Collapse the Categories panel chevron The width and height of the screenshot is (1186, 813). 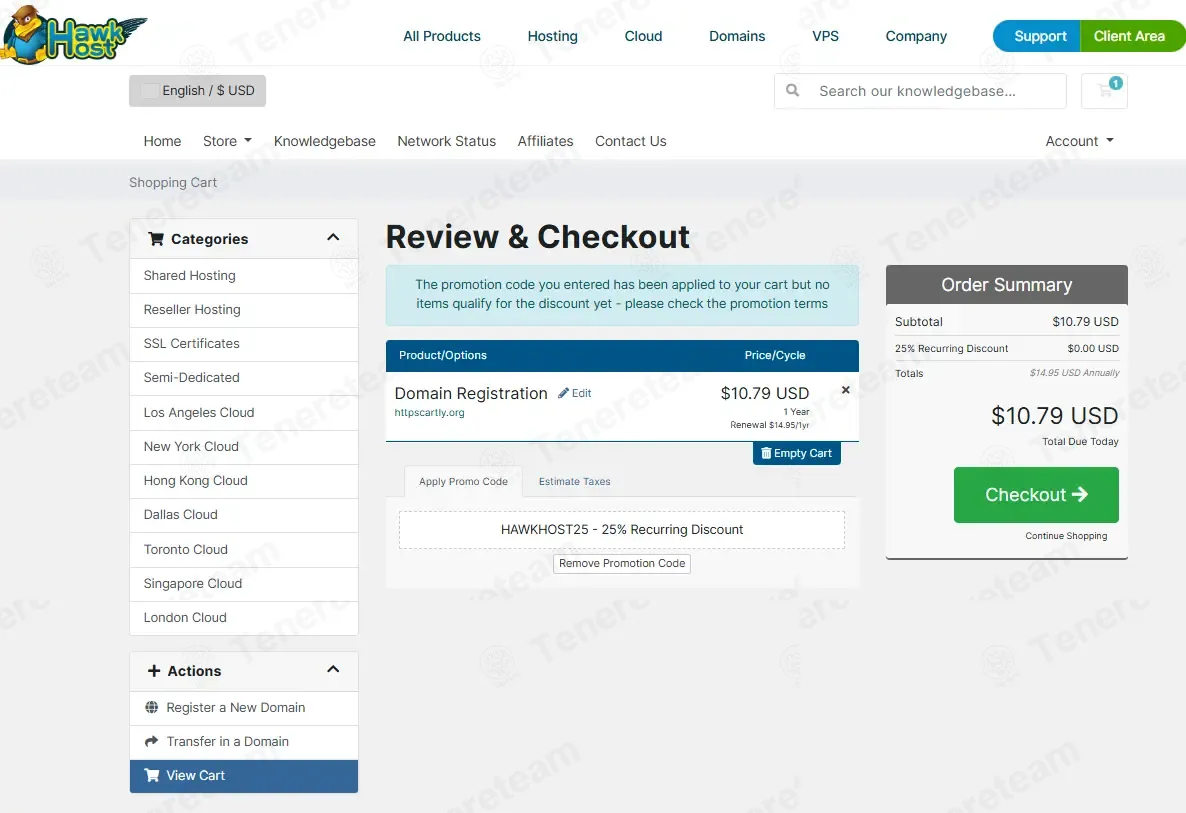(333, 237)
